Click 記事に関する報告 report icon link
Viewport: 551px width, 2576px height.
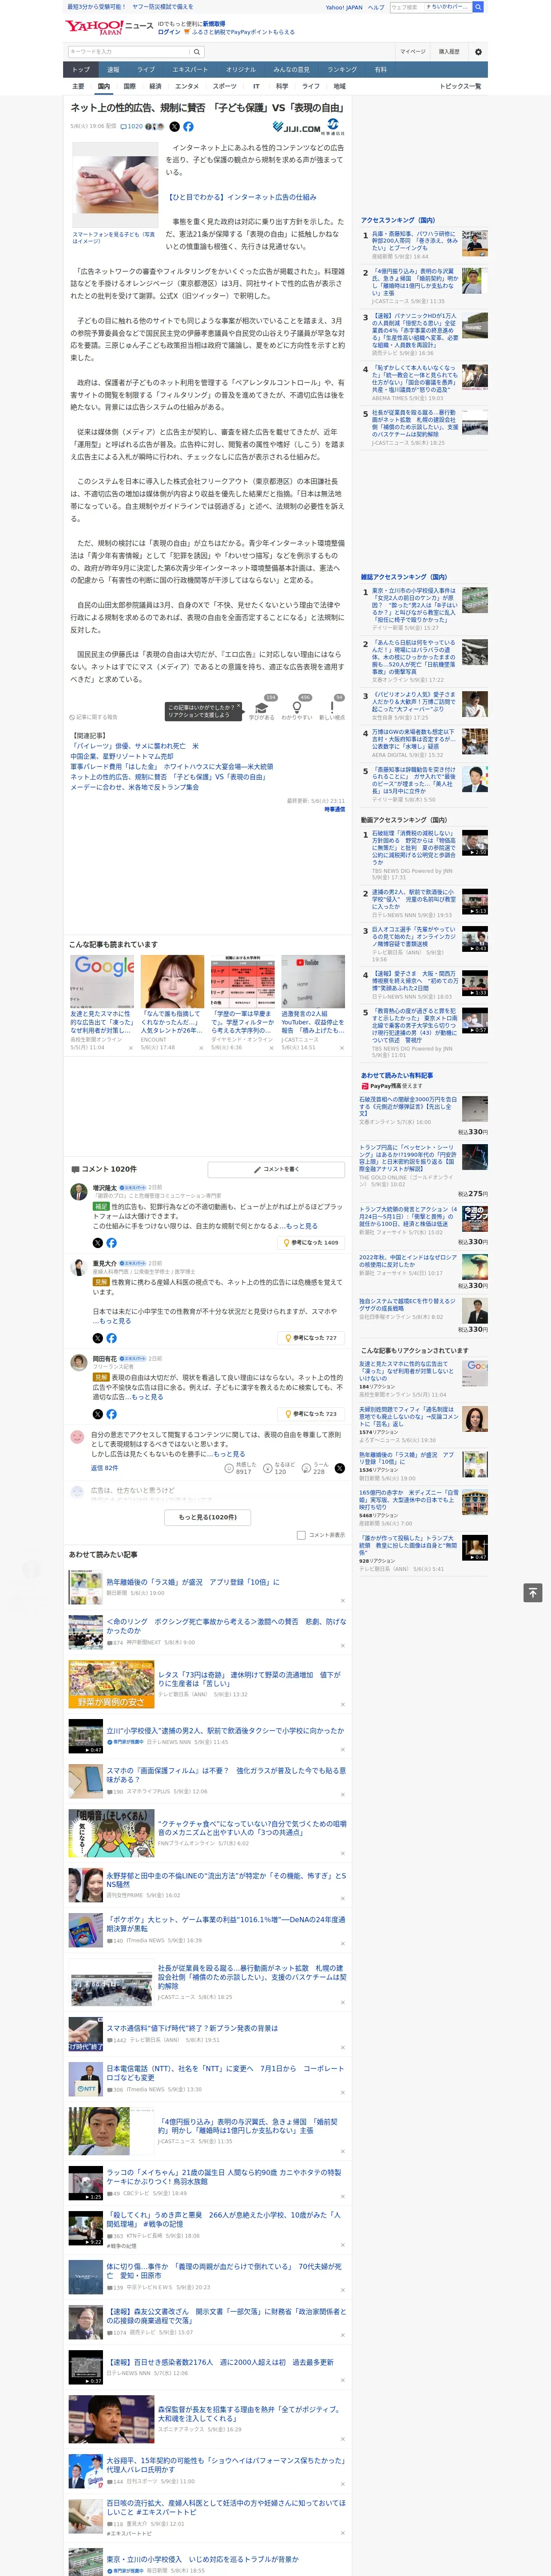[94, 717]
